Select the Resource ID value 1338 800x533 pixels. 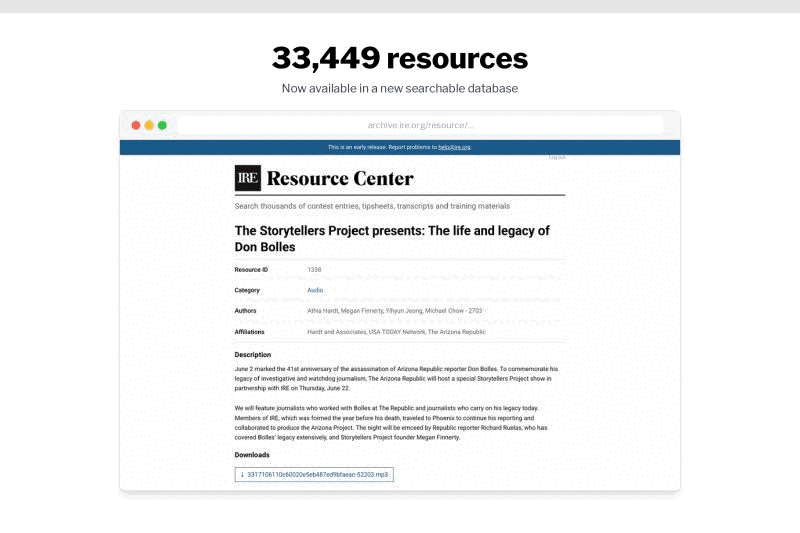pos(314,270)
